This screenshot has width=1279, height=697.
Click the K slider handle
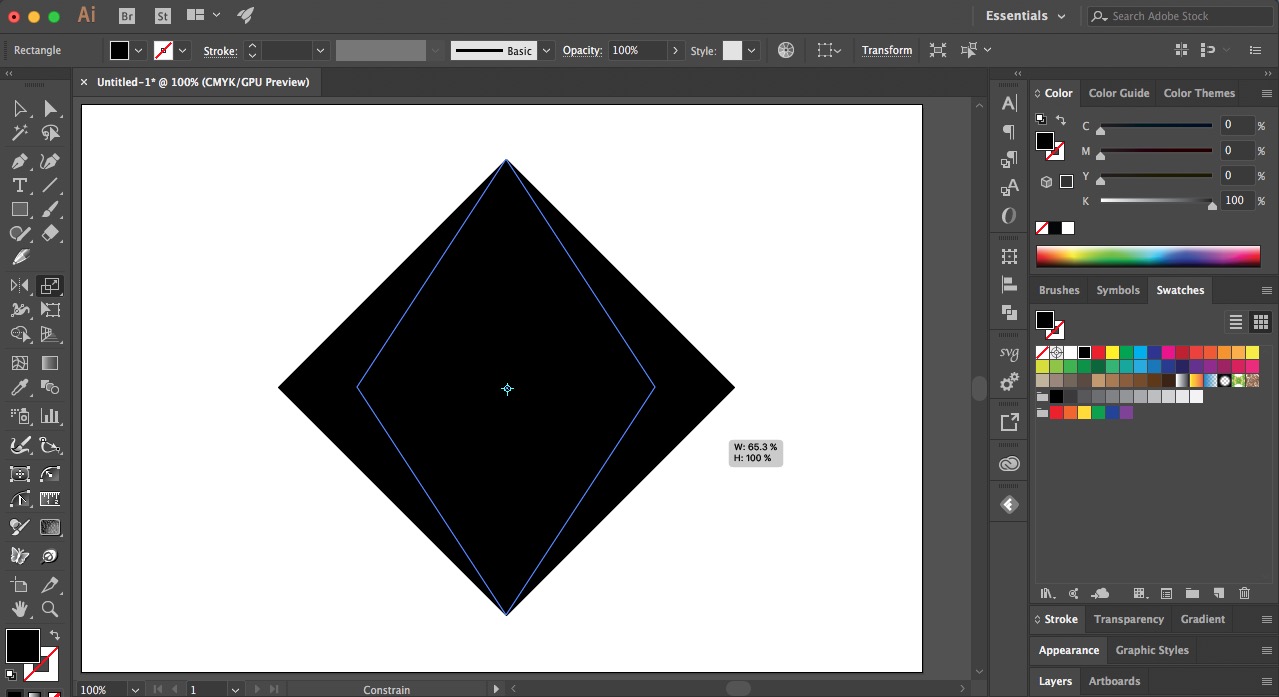click(x=1212, y=205)
